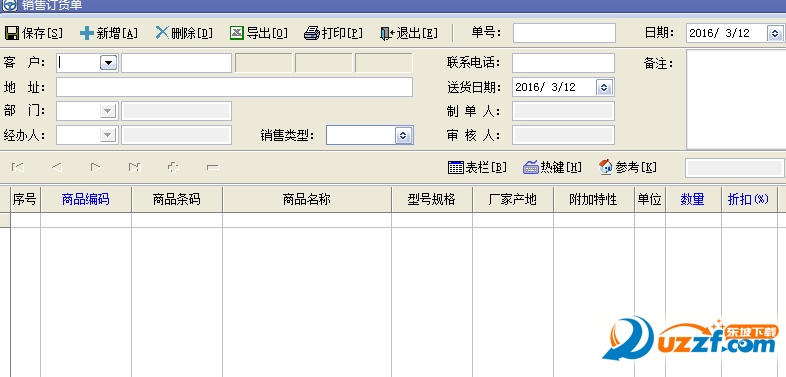
Task: Click 打印[P] print button label
Action: [x=342, y=34]
